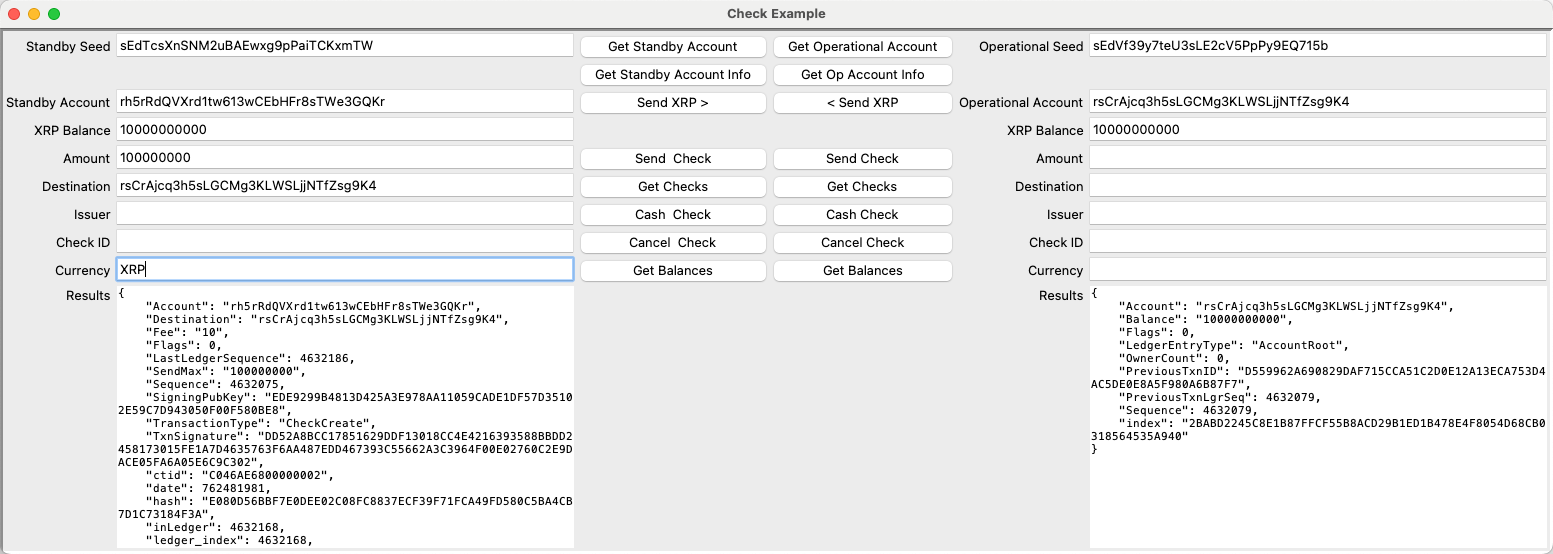Click the empty operational Issuer field
The width and height of the screenshot is (1553, 554).
coord(1317,214)
